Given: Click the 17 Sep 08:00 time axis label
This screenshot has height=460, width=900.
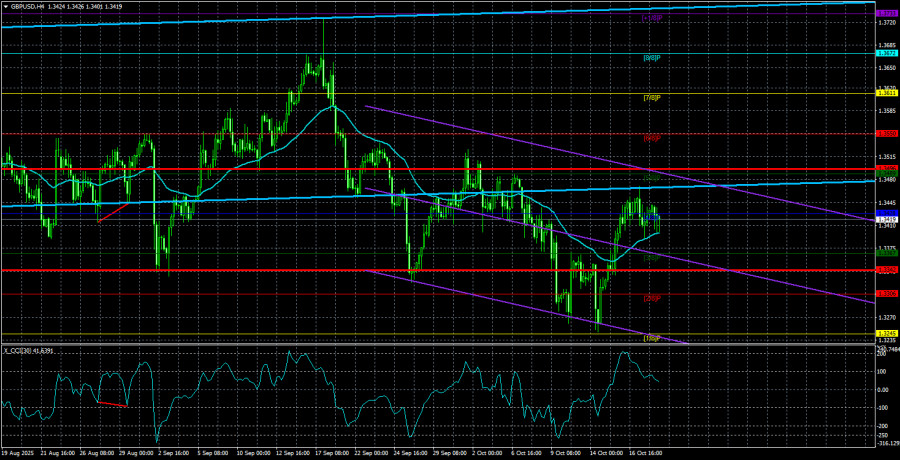Looking at the screenshot, I should tap(332, 452).
